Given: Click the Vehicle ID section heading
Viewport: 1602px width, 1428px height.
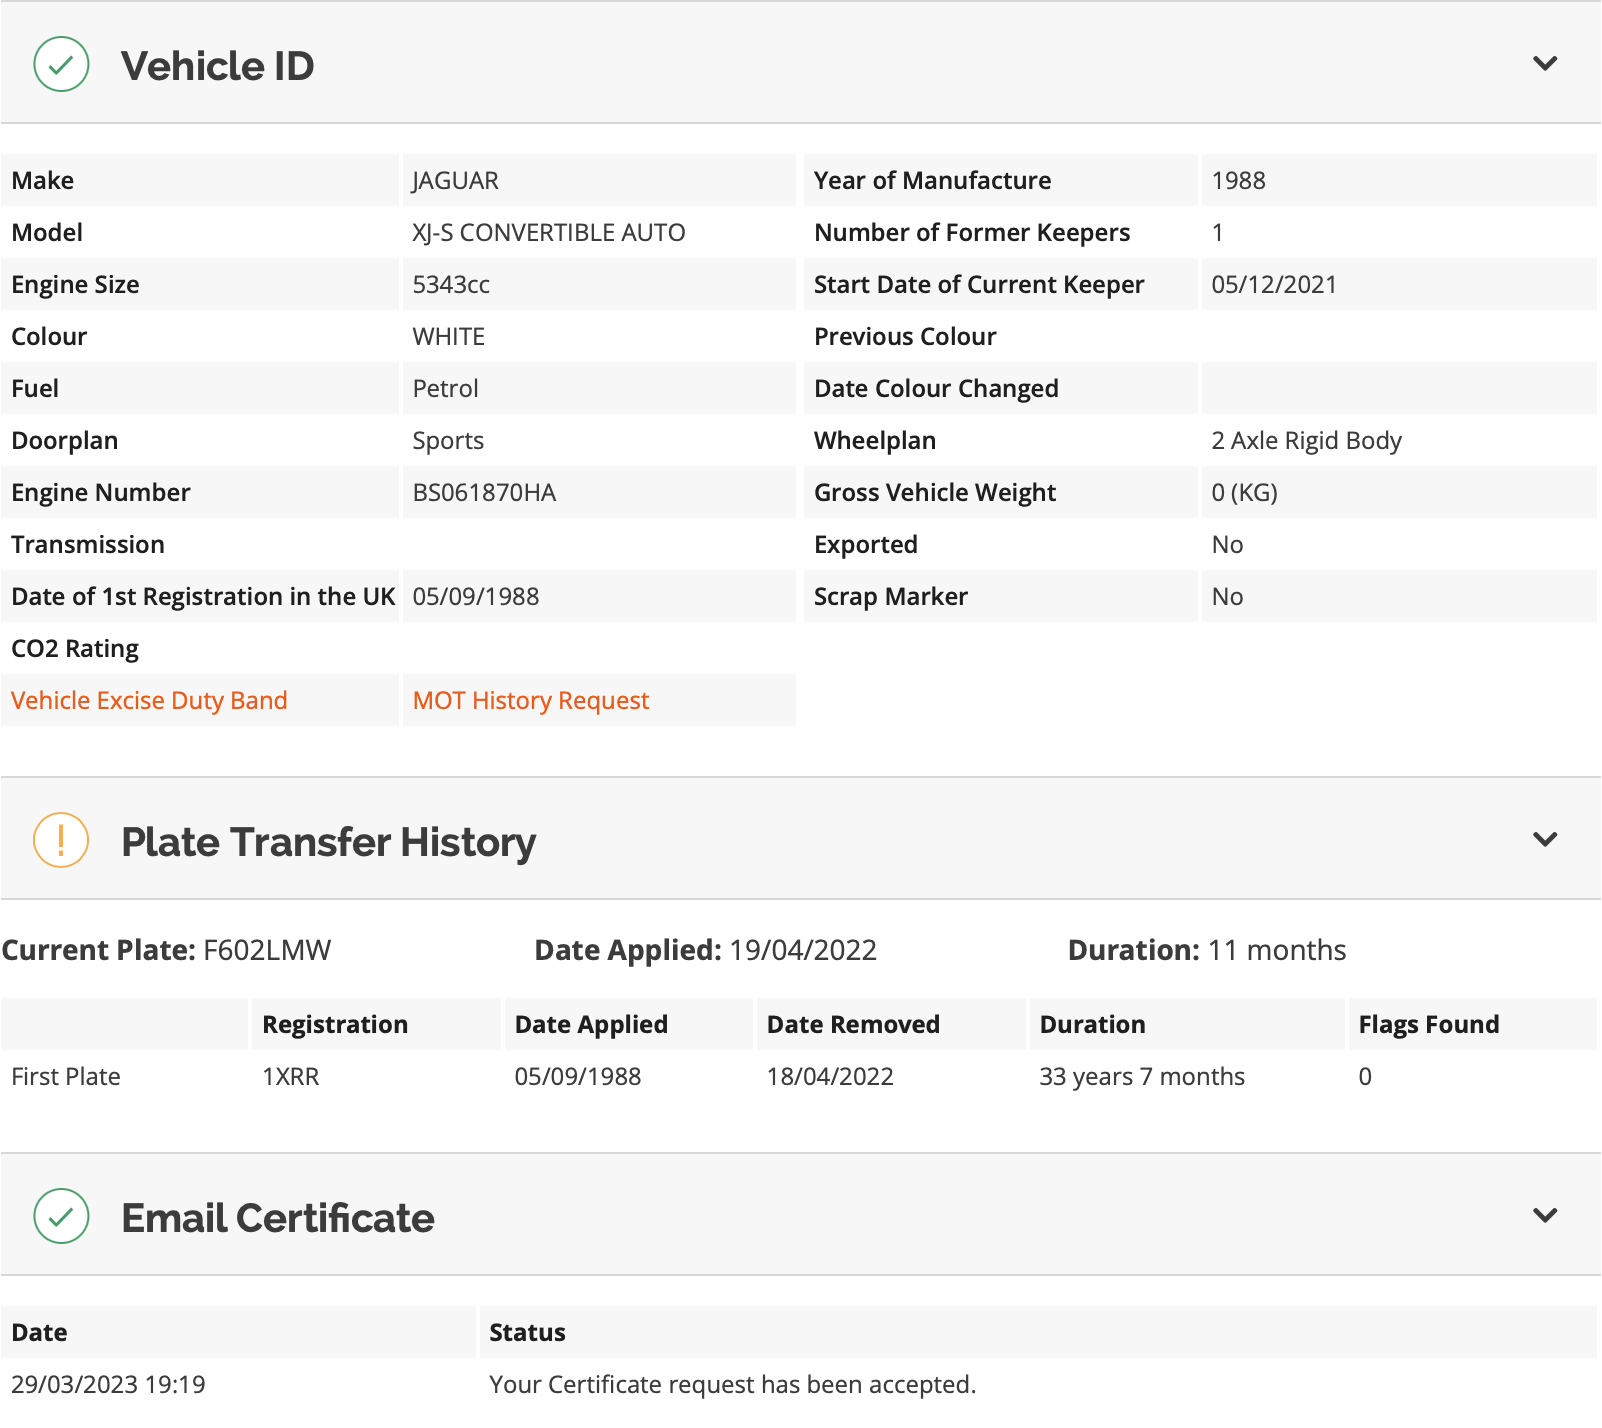Looking at the screenshot, I should coord(218,66).
